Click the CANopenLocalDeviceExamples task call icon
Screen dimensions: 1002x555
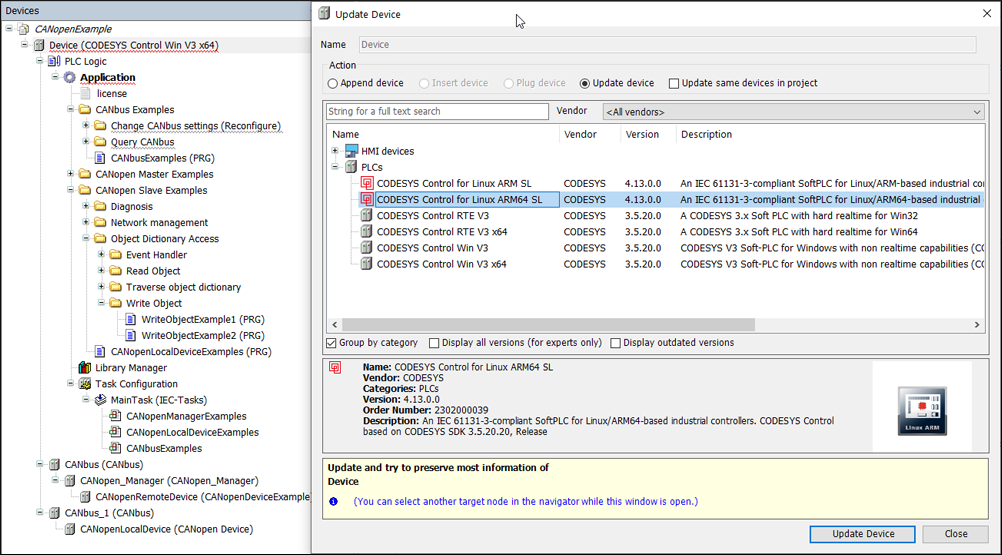click(115, 432)
